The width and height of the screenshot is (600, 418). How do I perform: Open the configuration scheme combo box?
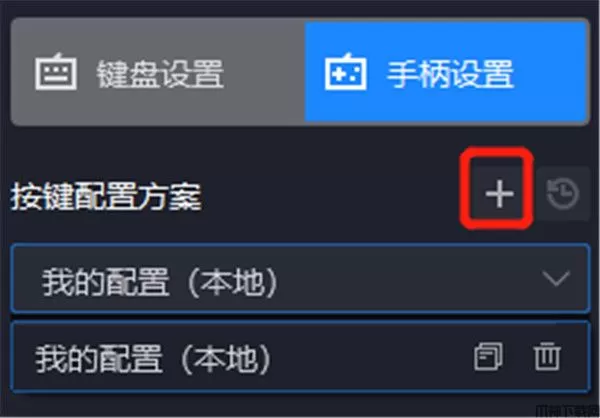click(x=300, y=279)
